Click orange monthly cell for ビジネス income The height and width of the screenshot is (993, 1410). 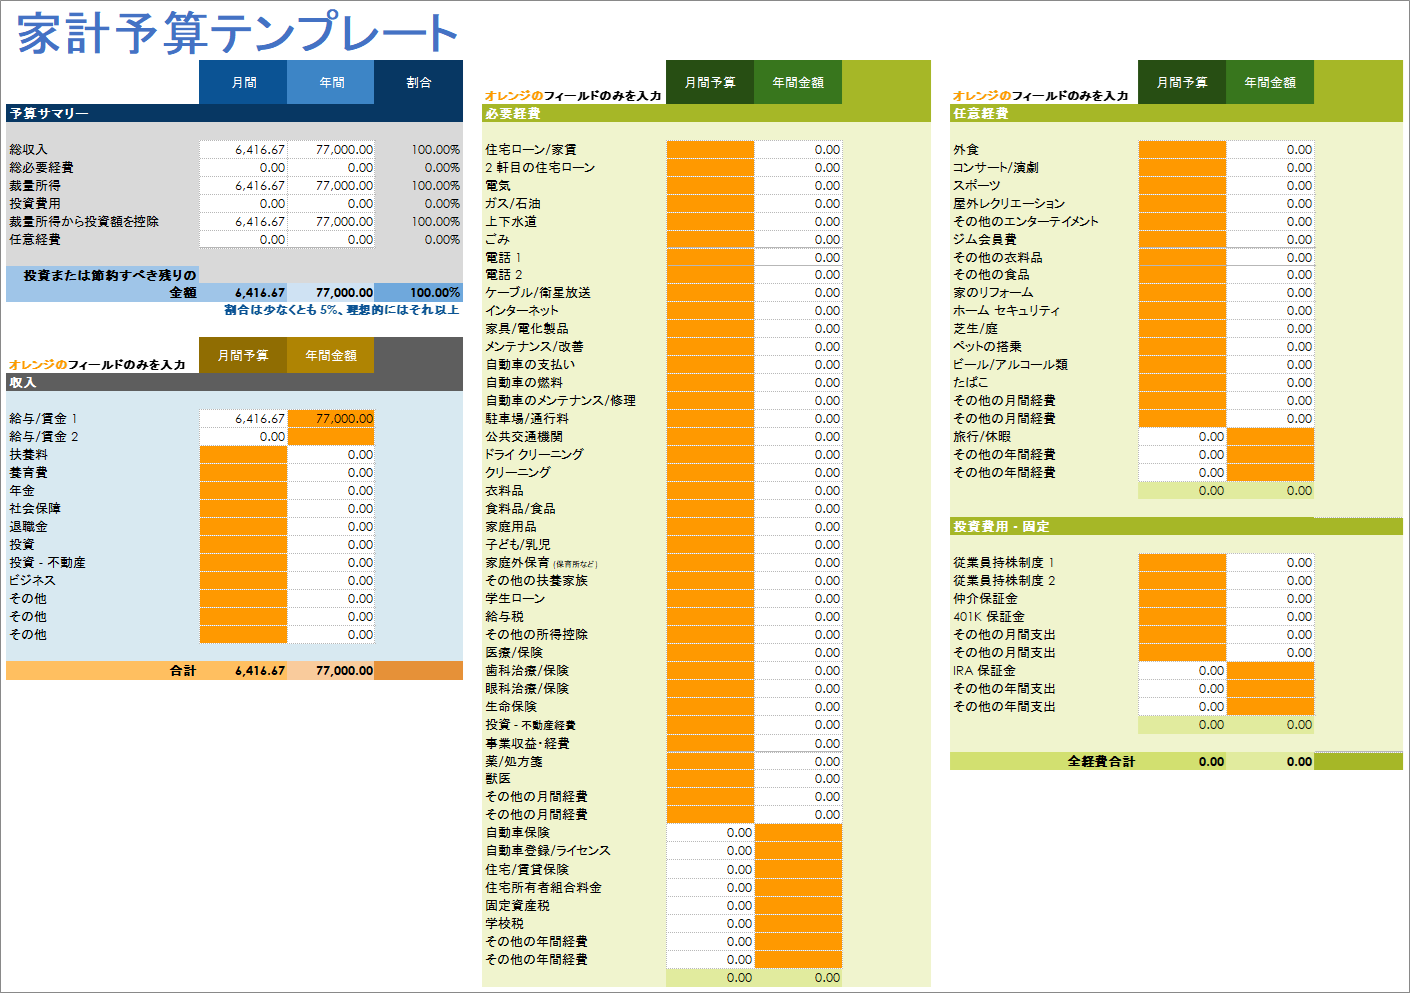(243, 580)
